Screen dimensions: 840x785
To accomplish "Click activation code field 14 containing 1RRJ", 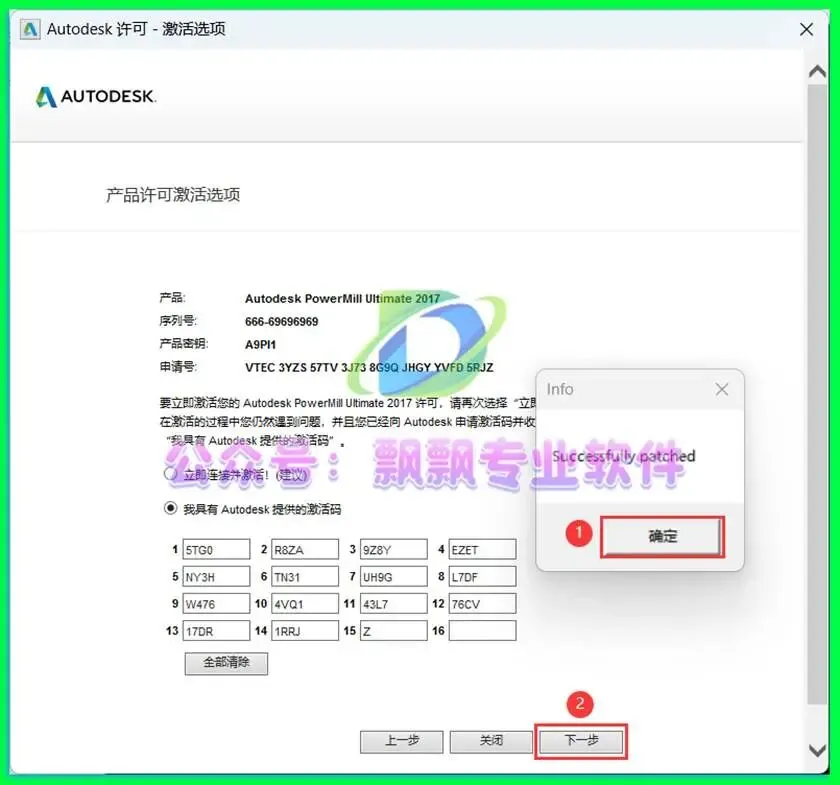I will point(305,631).
